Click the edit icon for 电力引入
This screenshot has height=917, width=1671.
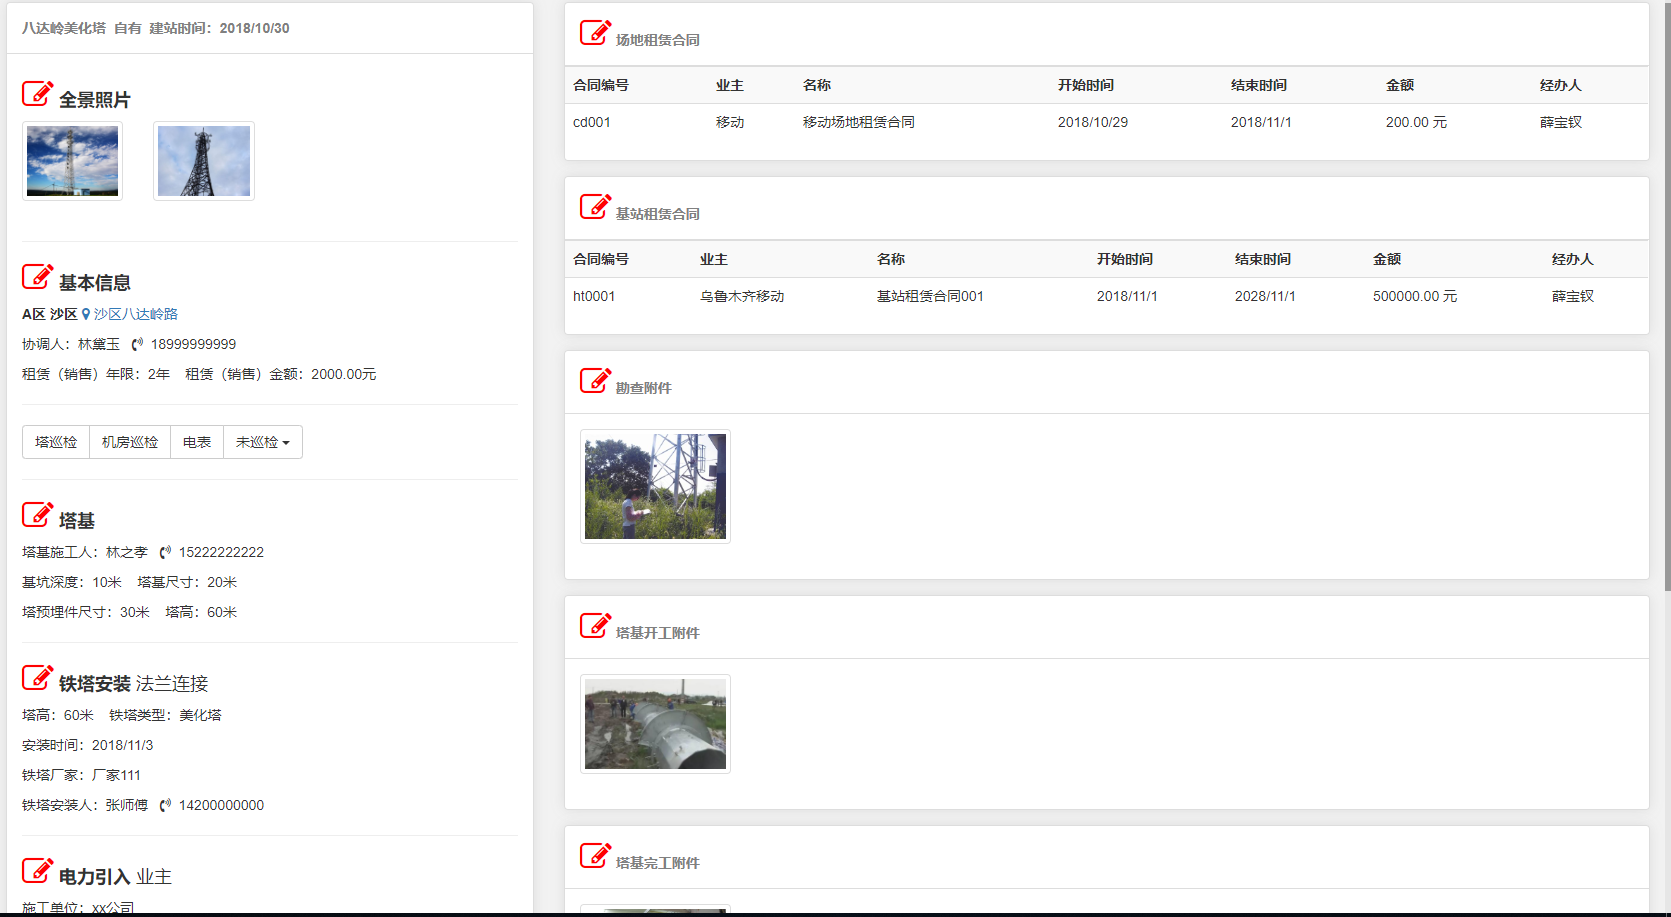pos(37,871)
